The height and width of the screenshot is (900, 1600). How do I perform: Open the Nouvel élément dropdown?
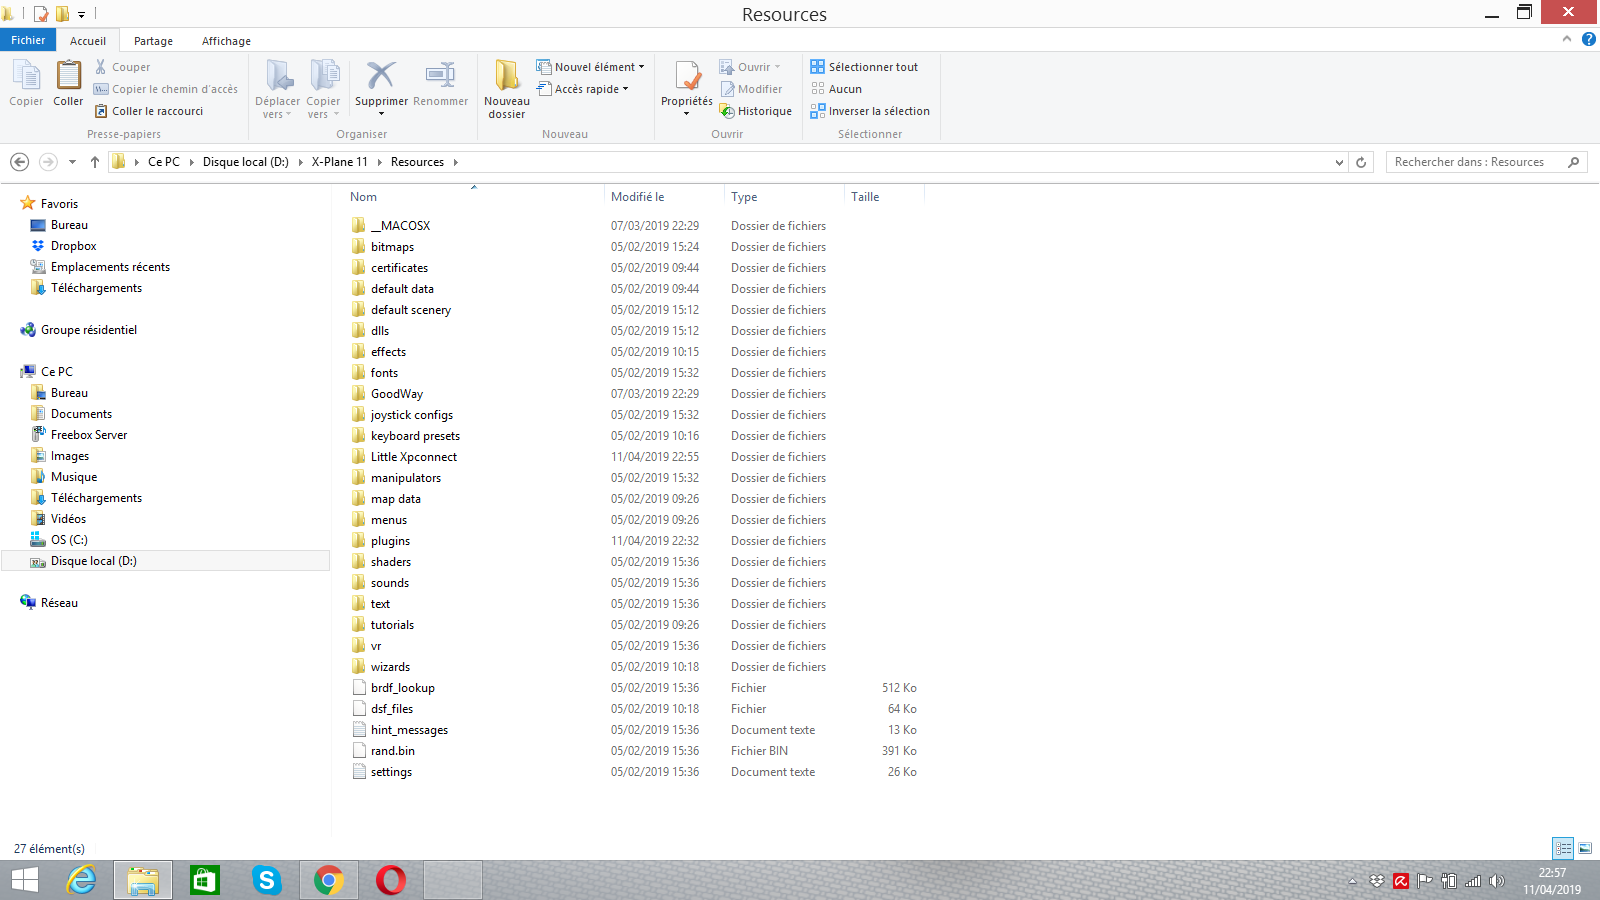click(590, 67)
